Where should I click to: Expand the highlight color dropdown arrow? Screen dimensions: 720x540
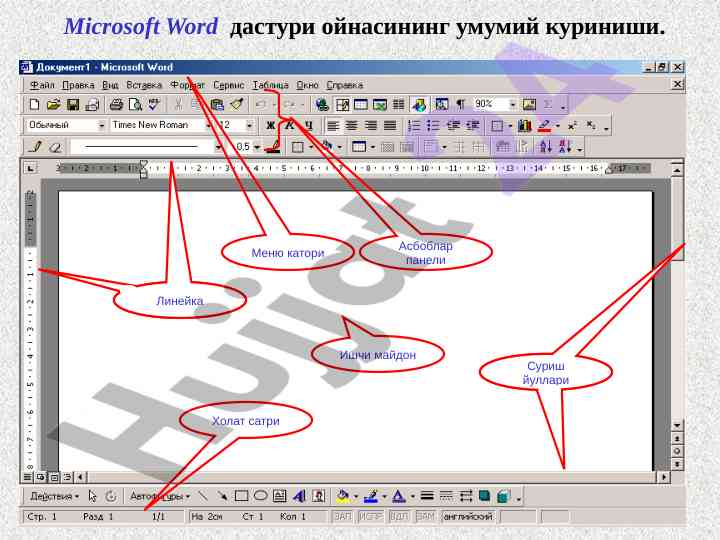(558, 125)
